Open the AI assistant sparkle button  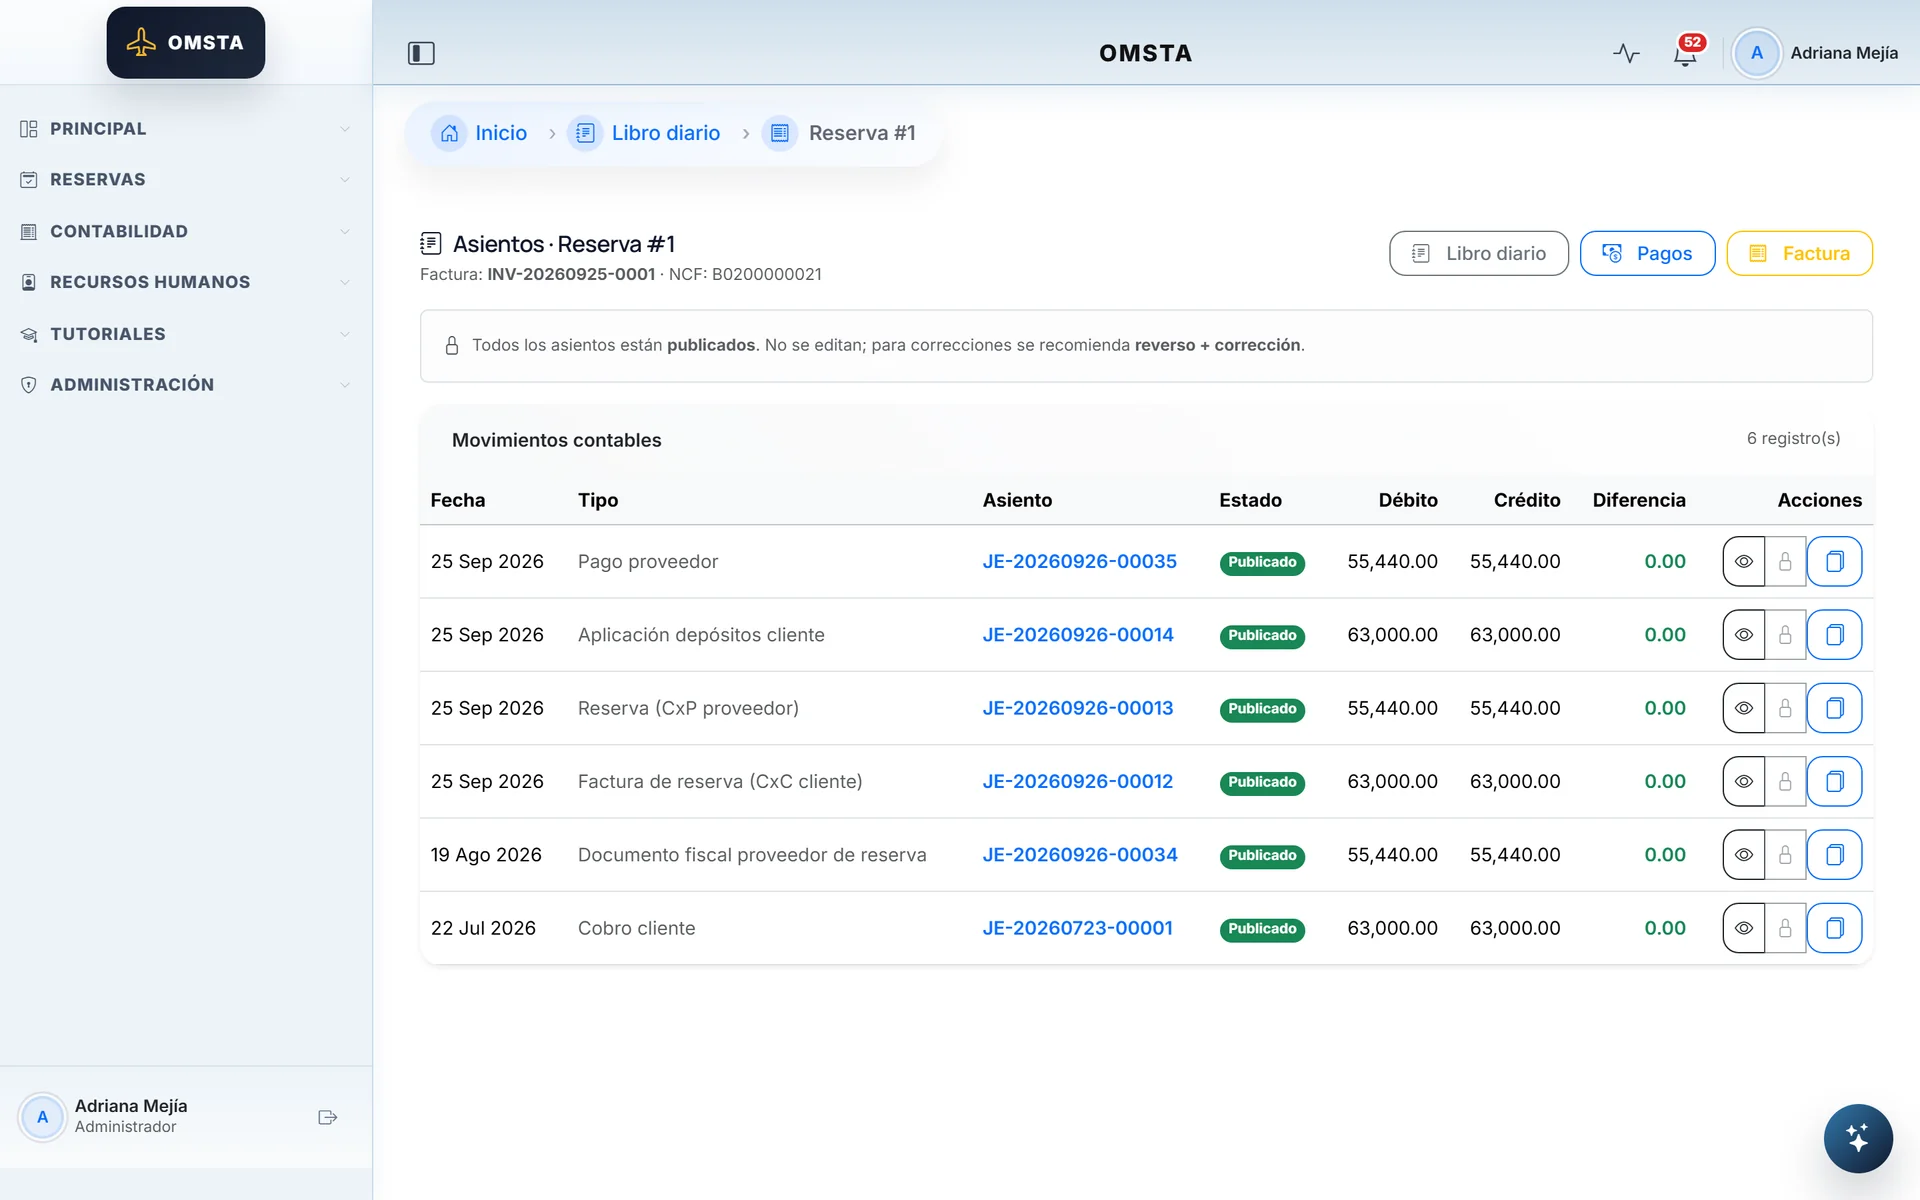[x=1857, y=1138]
